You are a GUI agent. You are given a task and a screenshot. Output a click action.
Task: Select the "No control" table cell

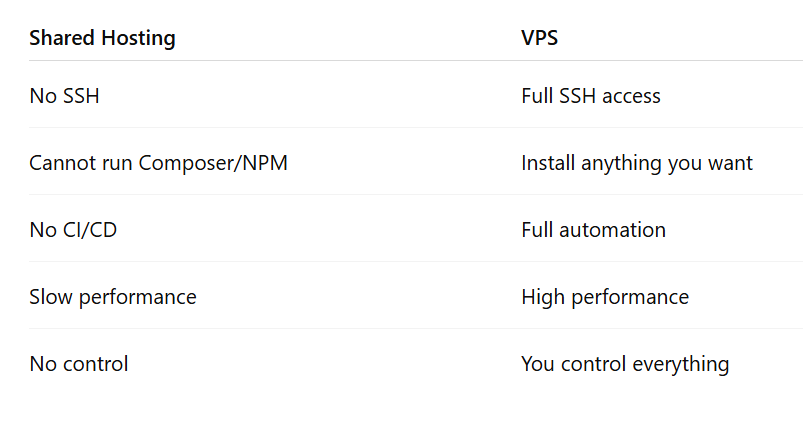78,364
